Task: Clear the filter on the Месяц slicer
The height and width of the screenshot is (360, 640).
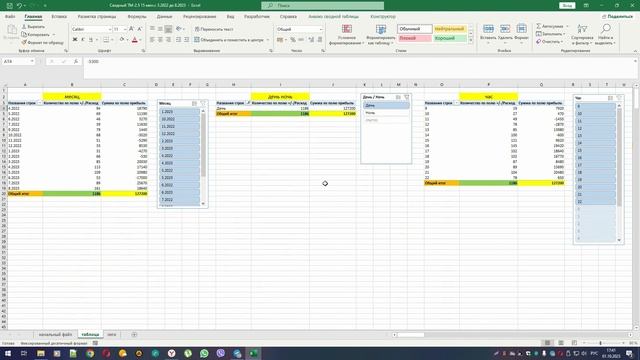Action: tap(203, 103)
